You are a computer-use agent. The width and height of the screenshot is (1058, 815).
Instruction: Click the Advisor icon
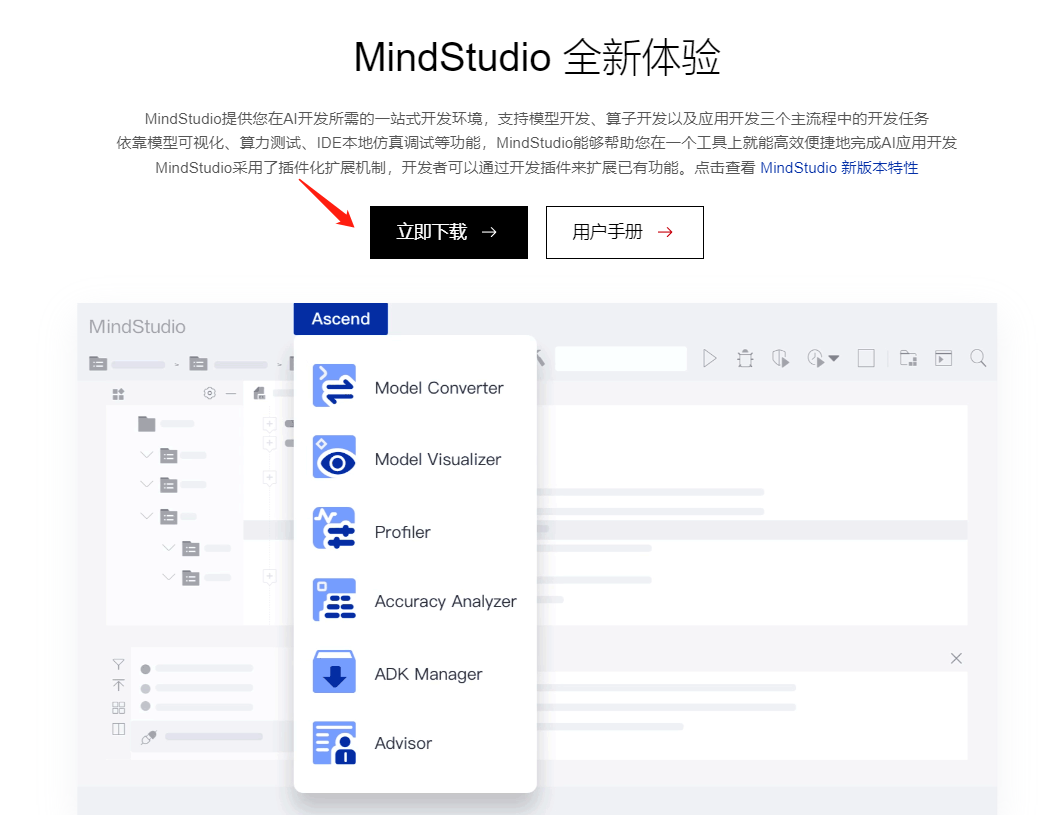tap(334, 743)
